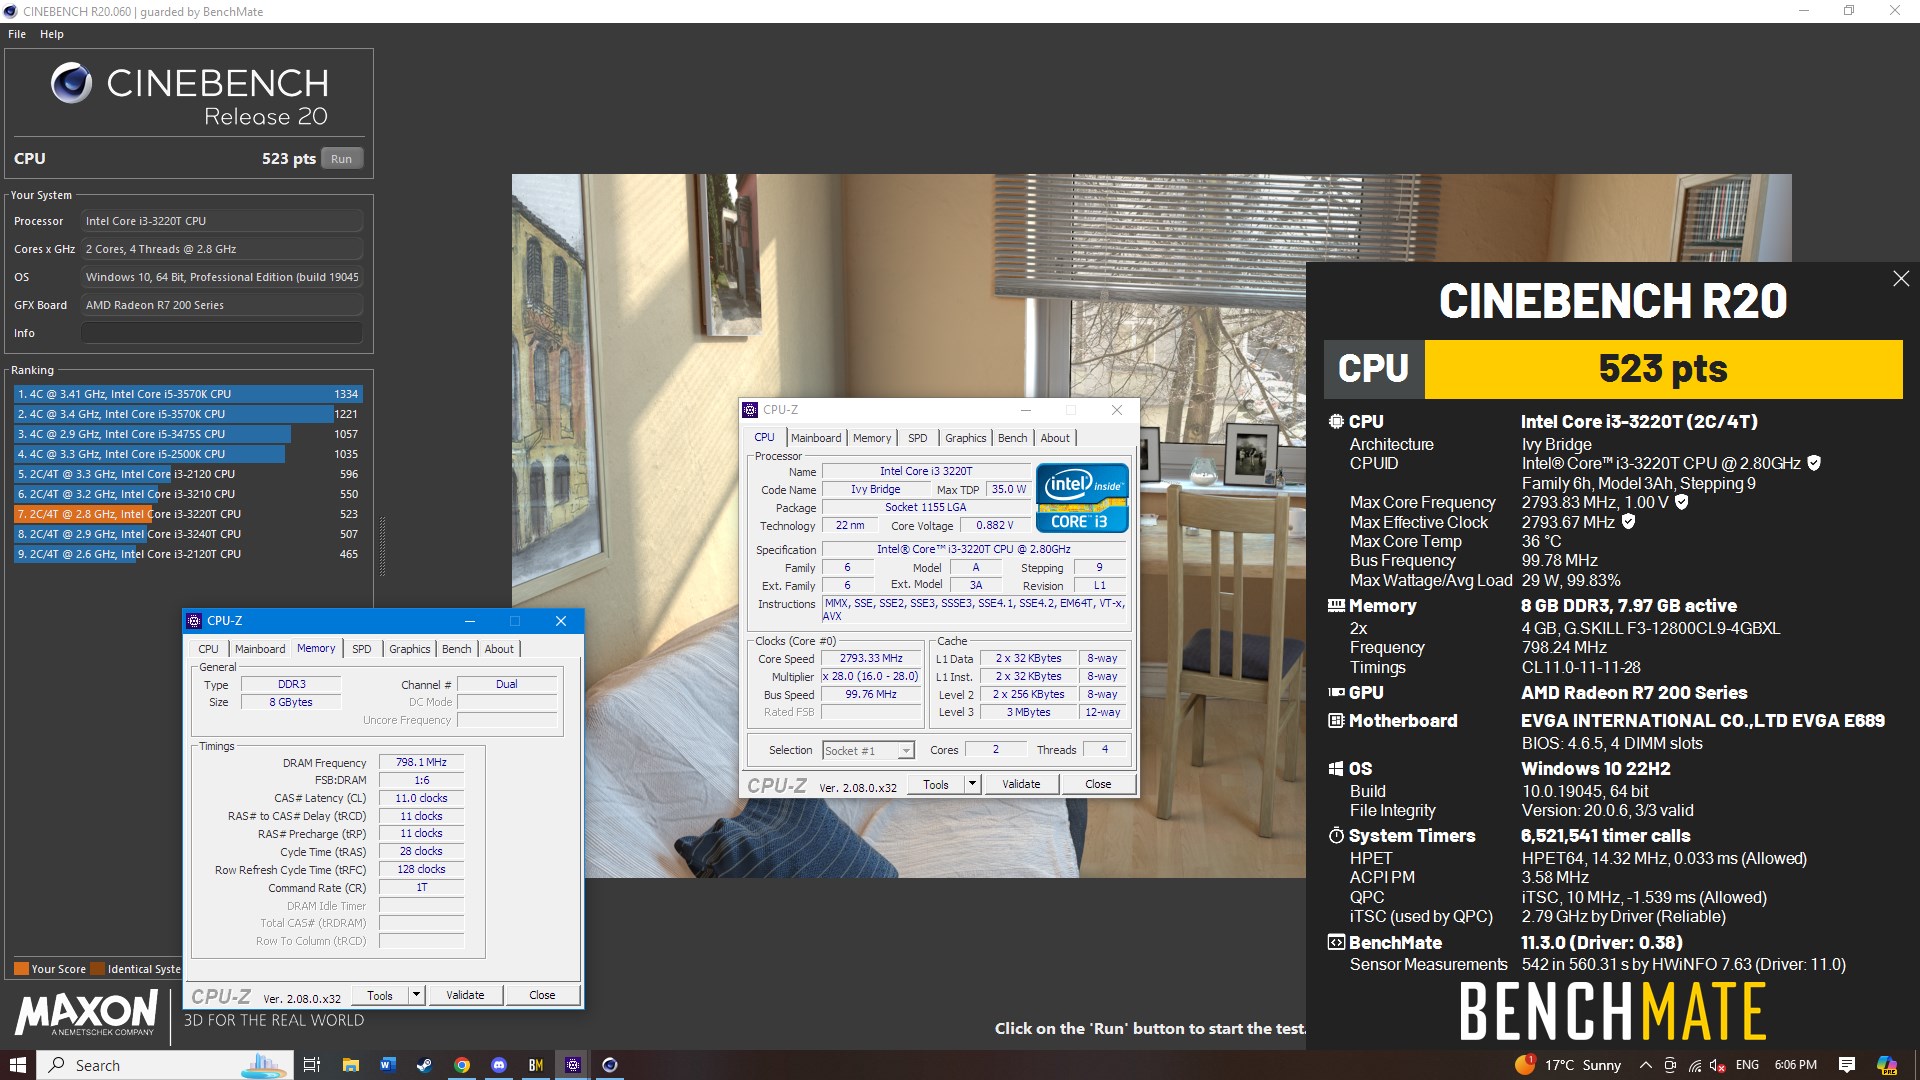Click the Memory icon in BenchMate panel
Screen dimensions: 1920x1080
(1335, 606)
